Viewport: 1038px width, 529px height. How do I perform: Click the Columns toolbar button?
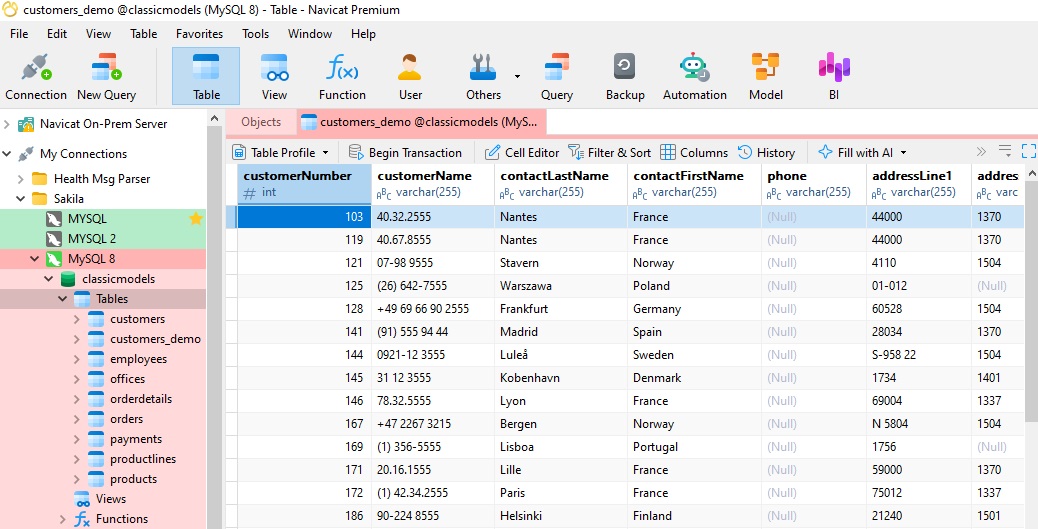(x=694, y=152)
